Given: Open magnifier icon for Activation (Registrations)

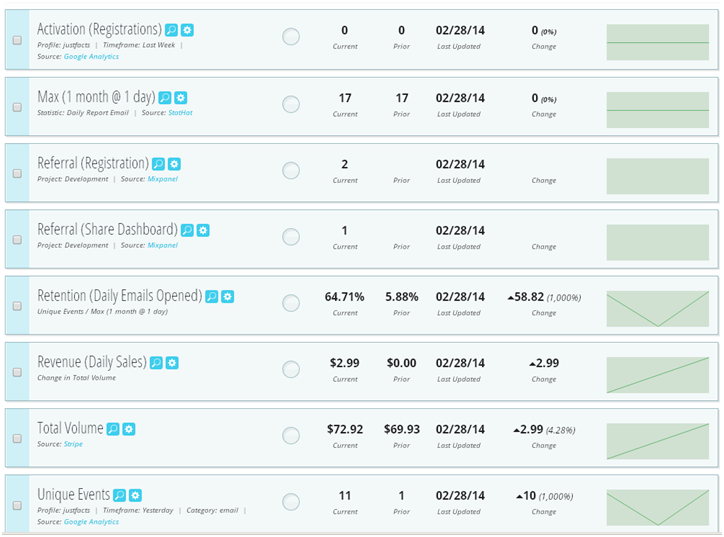Looking at the screenshot, I should [x=171, y=30].
